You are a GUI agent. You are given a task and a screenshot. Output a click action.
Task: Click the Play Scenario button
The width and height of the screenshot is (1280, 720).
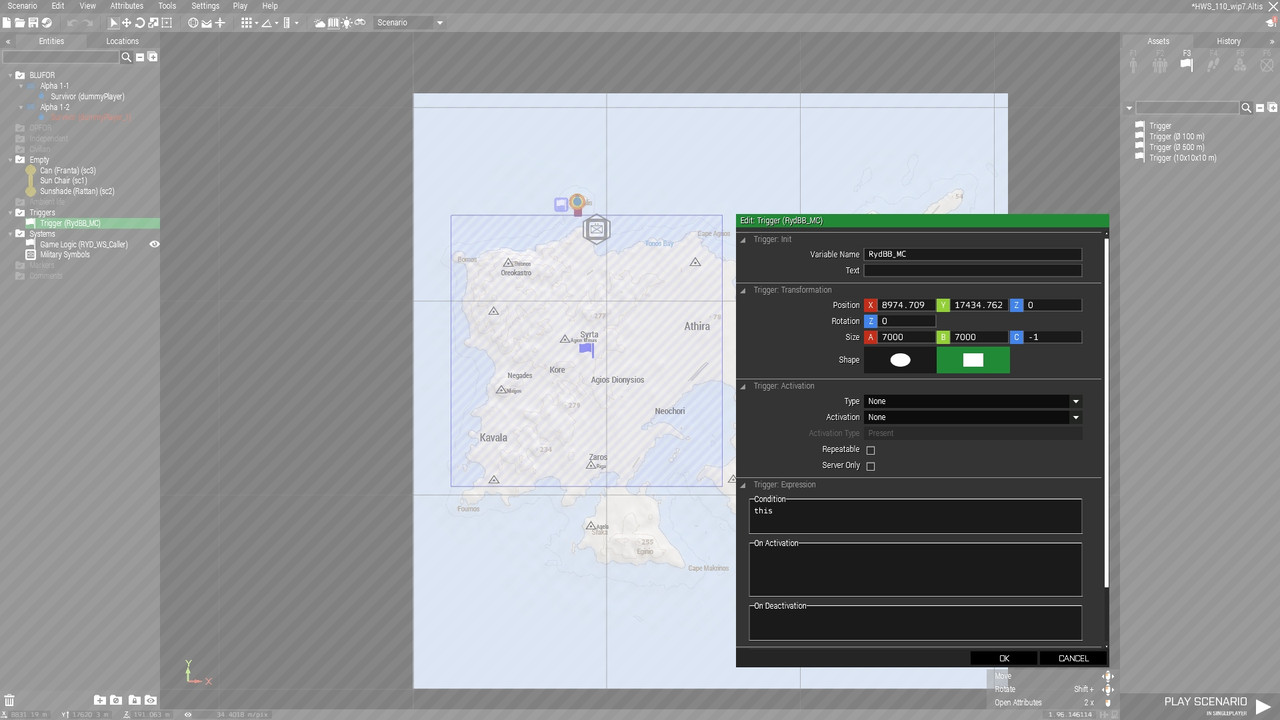click(1216, 704)
